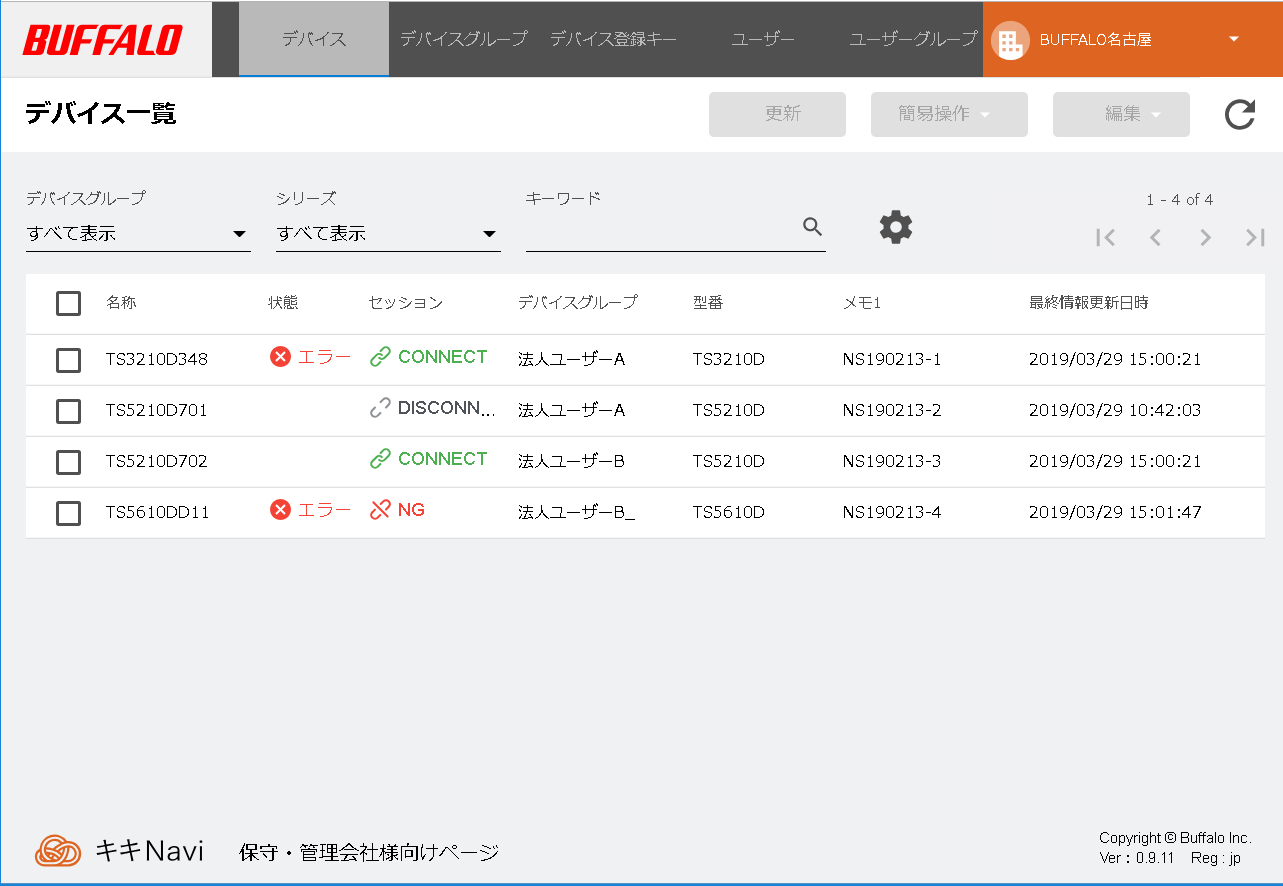Click the device name TS5210D702

(157, 461)
